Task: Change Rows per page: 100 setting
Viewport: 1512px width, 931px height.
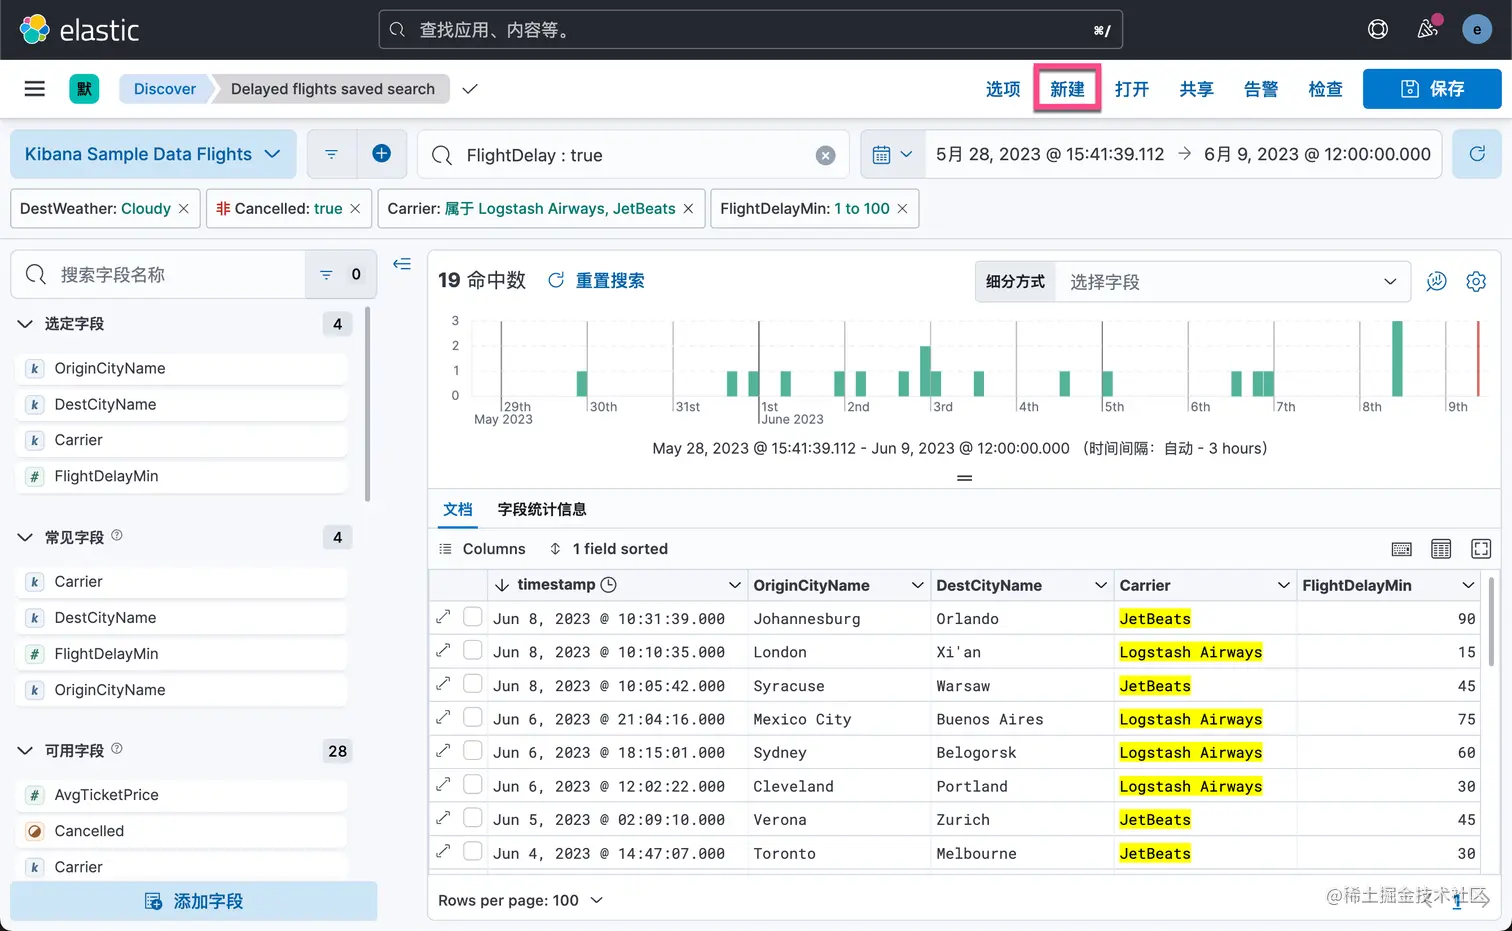Action: coord(521,900)
